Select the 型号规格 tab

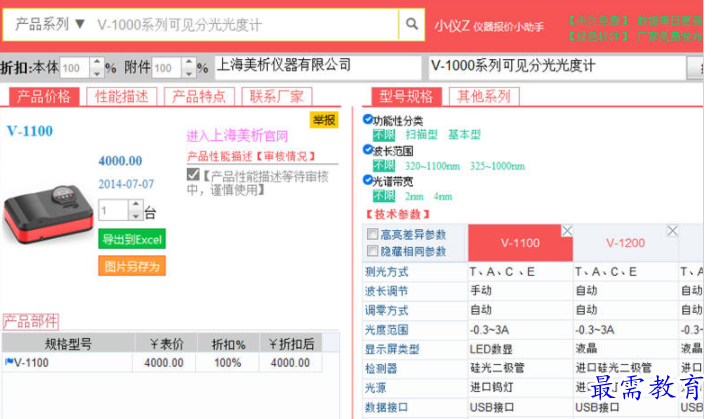coord(406,96)
